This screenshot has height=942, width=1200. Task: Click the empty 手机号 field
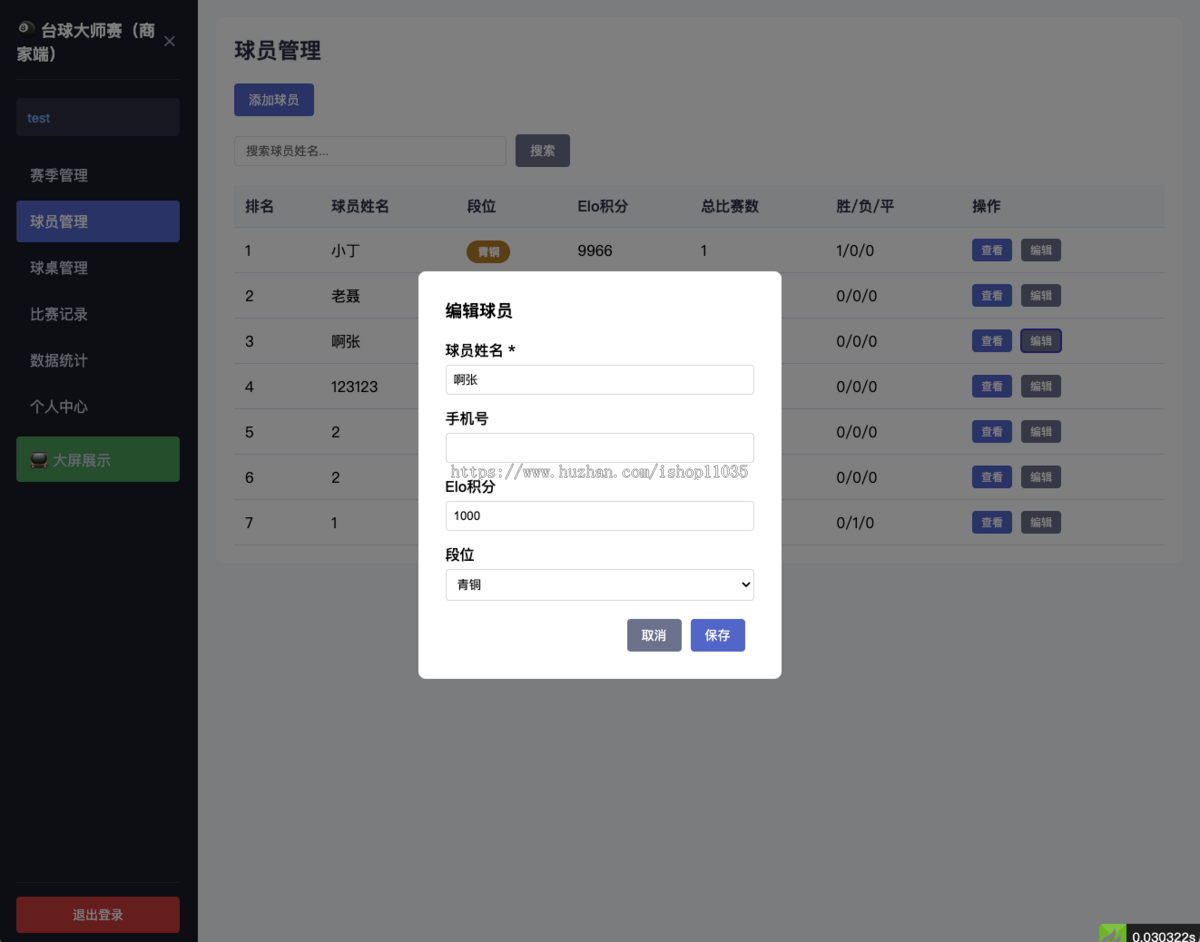click(600, 447)
